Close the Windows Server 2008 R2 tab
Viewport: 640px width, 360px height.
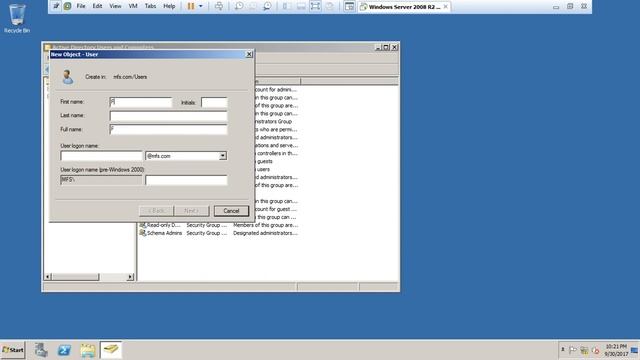click(446, 7)
